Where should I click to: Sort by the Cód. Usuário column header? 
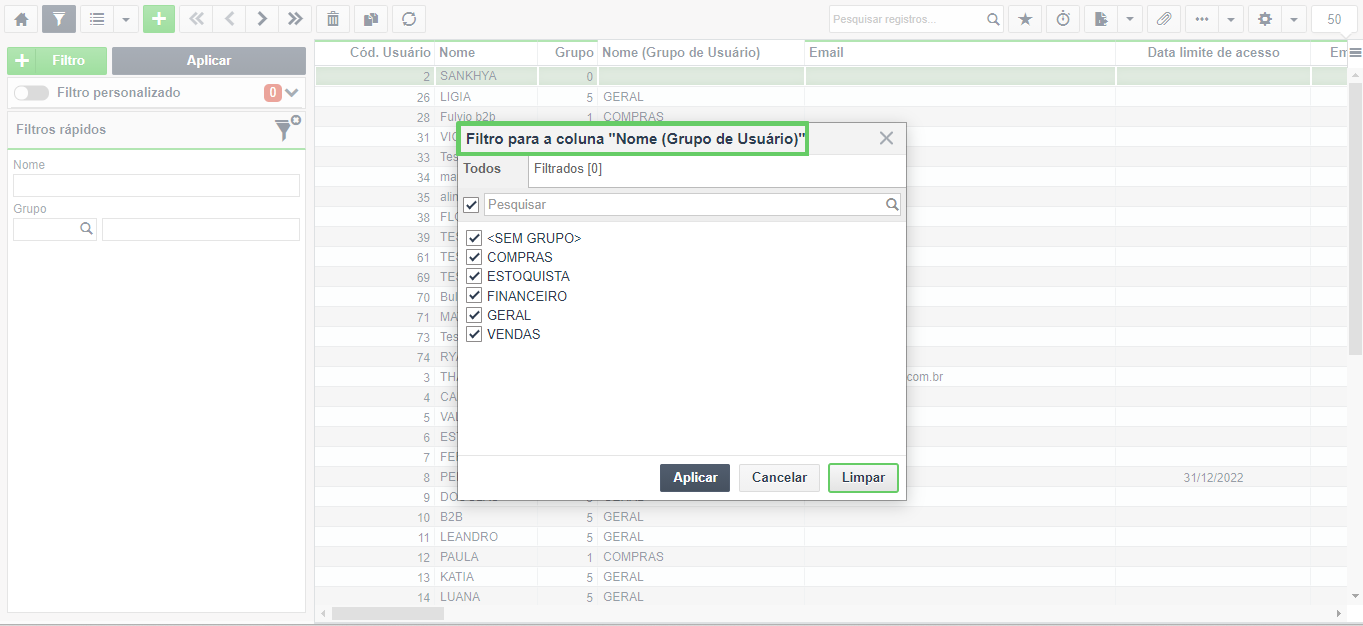coord(375,52)
